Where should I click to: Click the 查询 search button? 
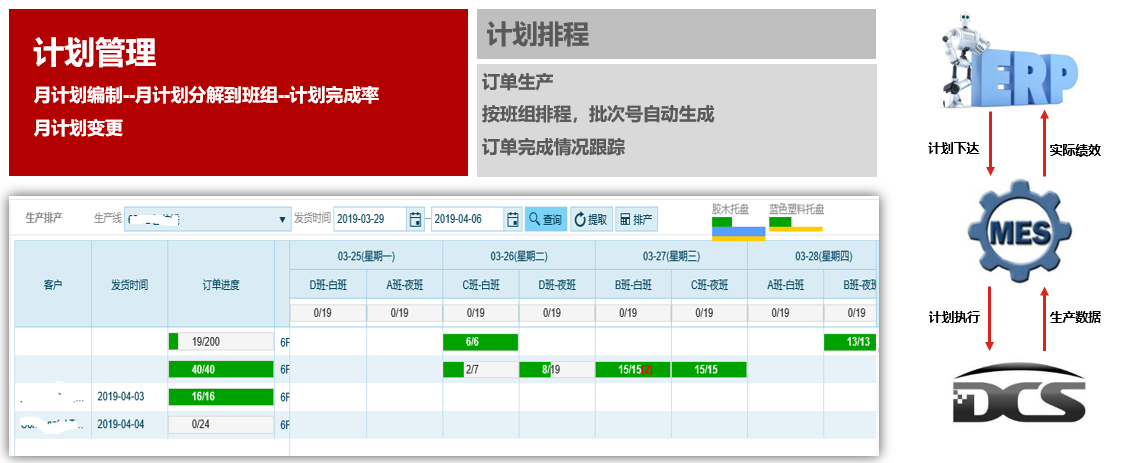click(x=546, y=219)
